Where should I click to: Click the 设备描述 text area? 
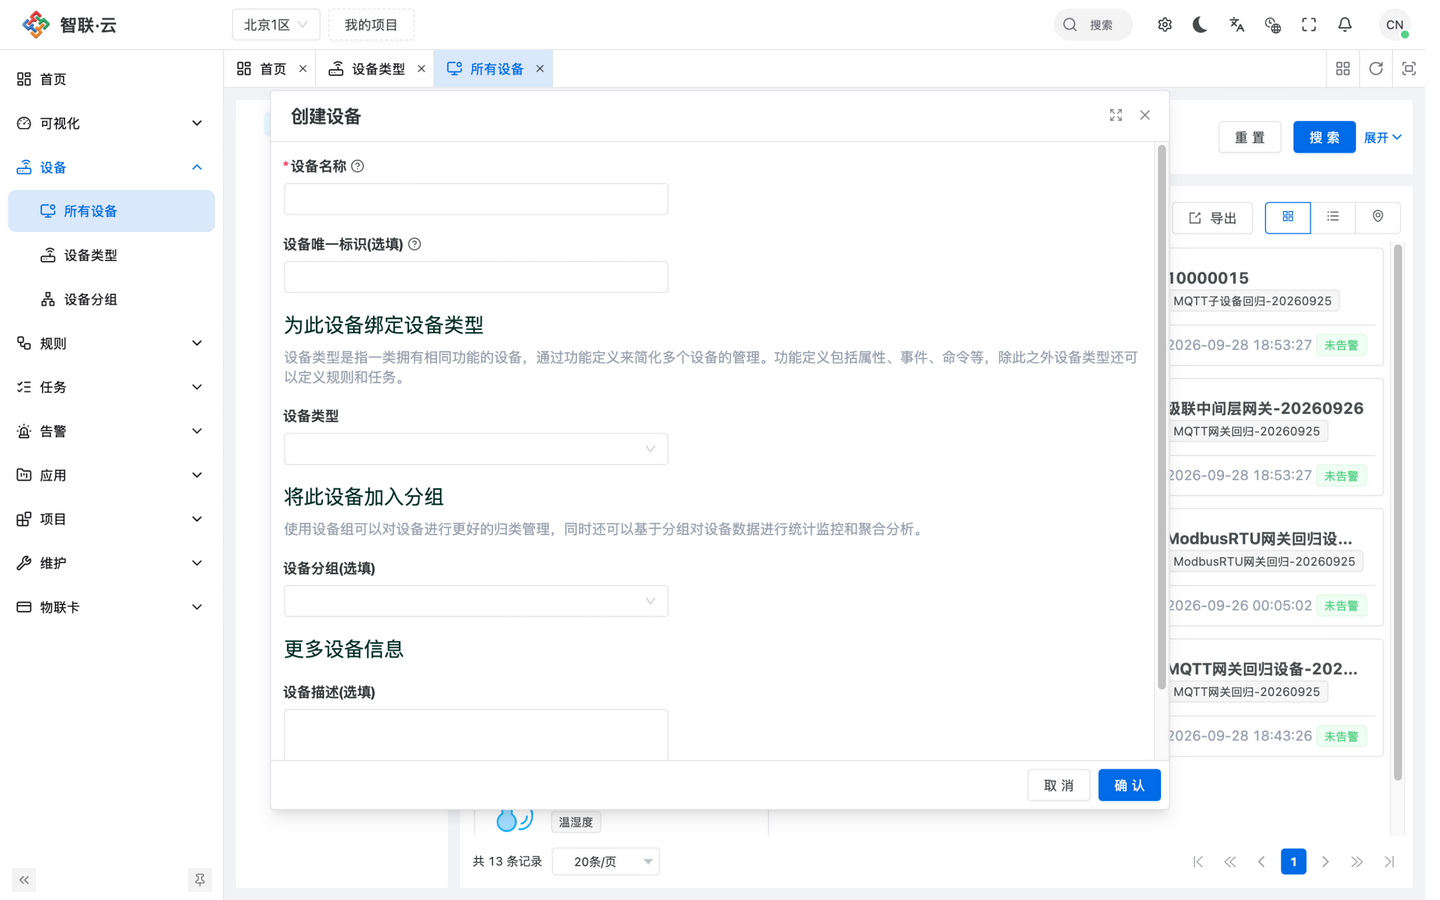(x=476, y=735)
